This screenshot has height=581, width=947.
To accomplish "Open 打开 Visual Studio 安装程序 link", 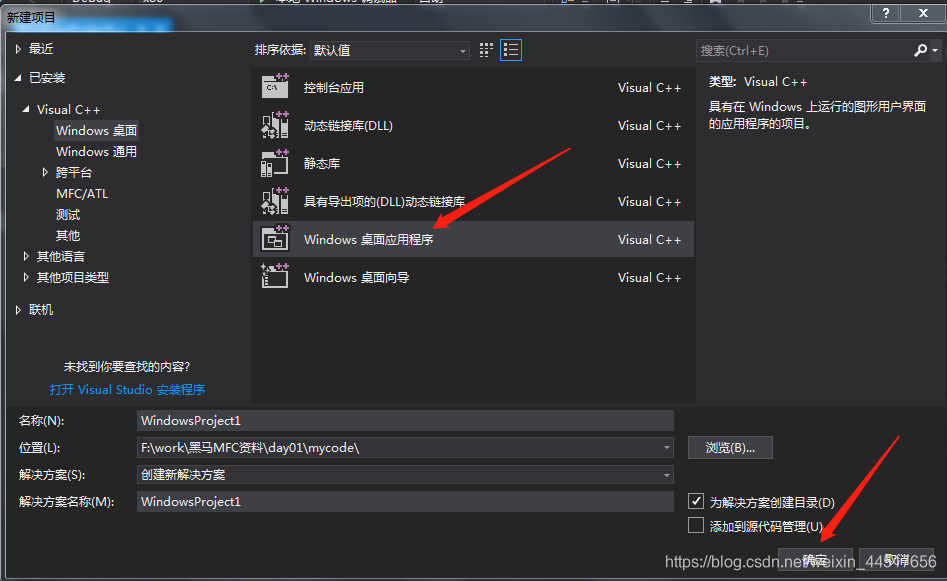I will [127, 390].
